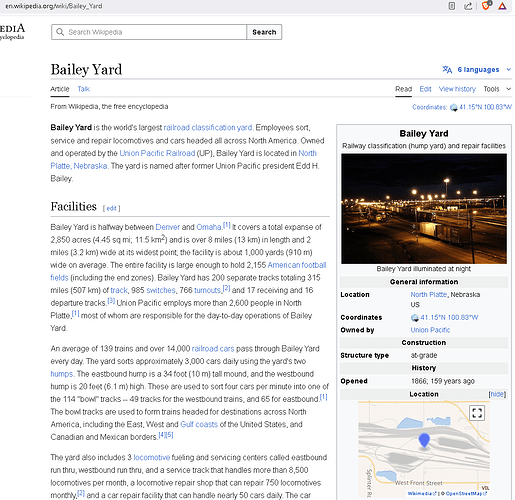
Task: Hide the Location map section
Action: click(x=497, y=394)
